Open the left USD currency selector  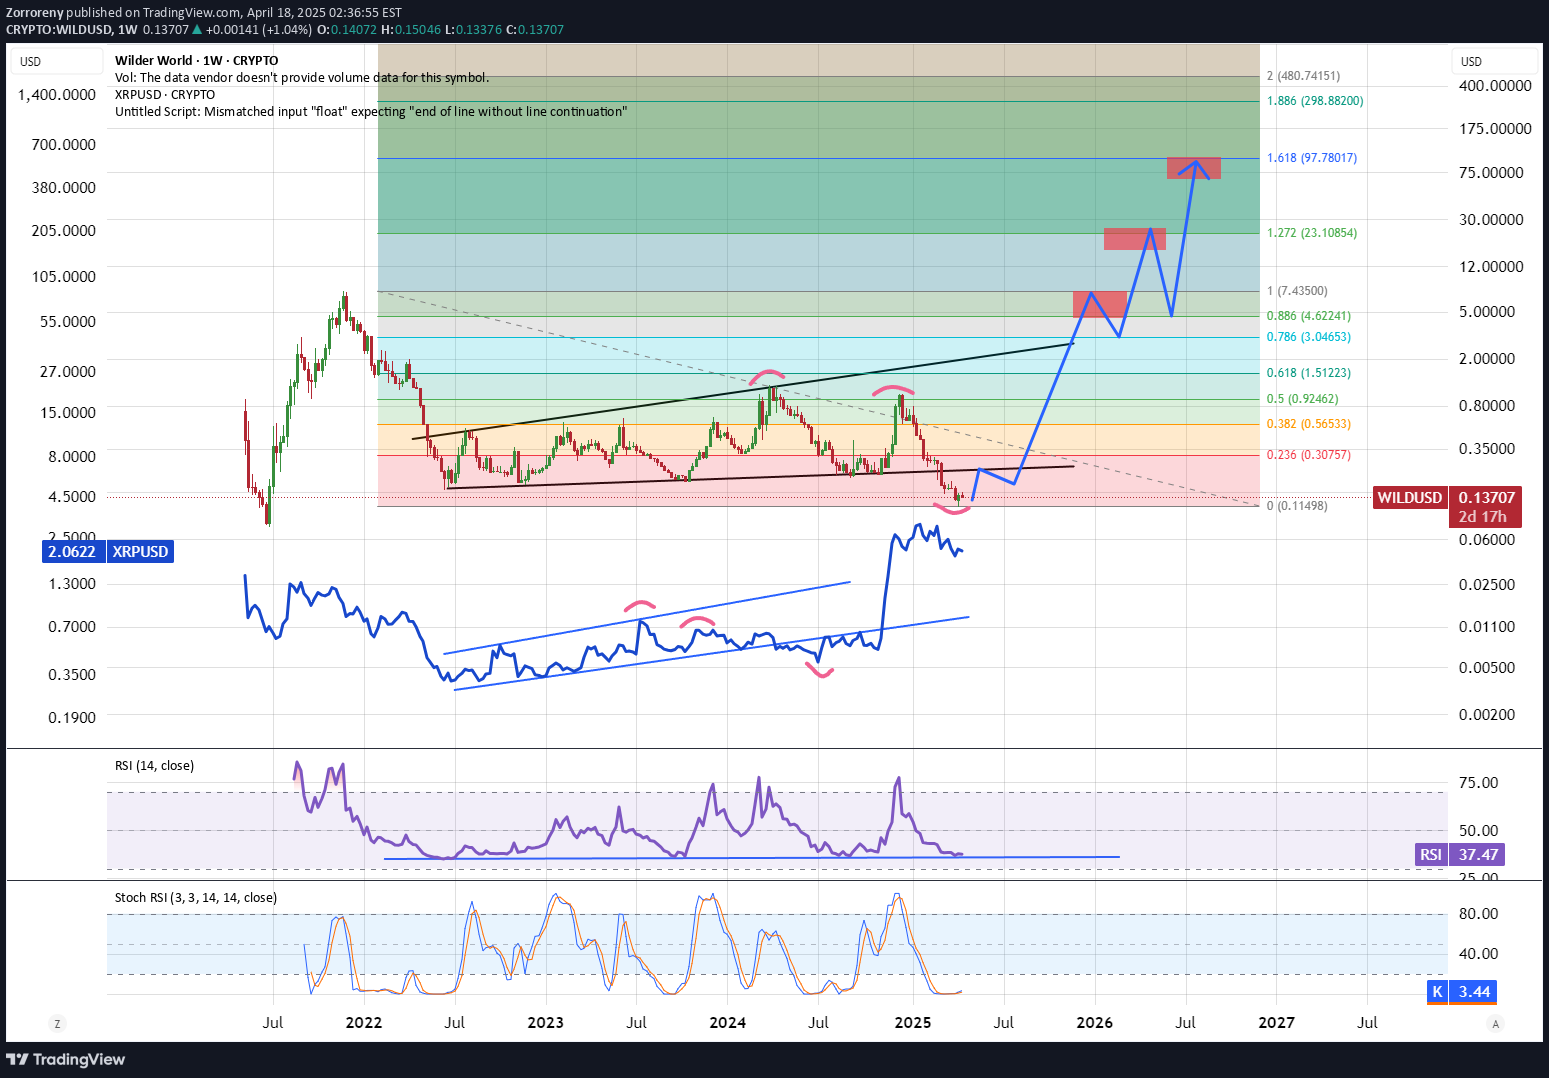[57, 62]
